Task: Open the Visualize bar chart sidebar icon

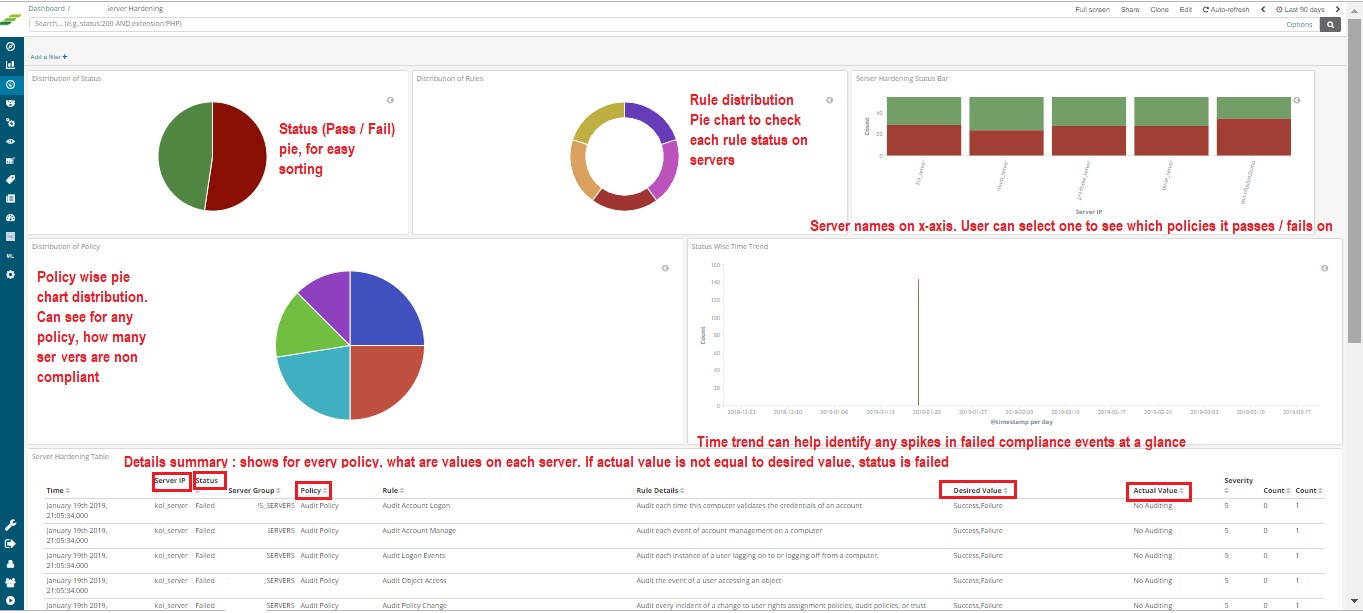Action: (x=10, y=65)
